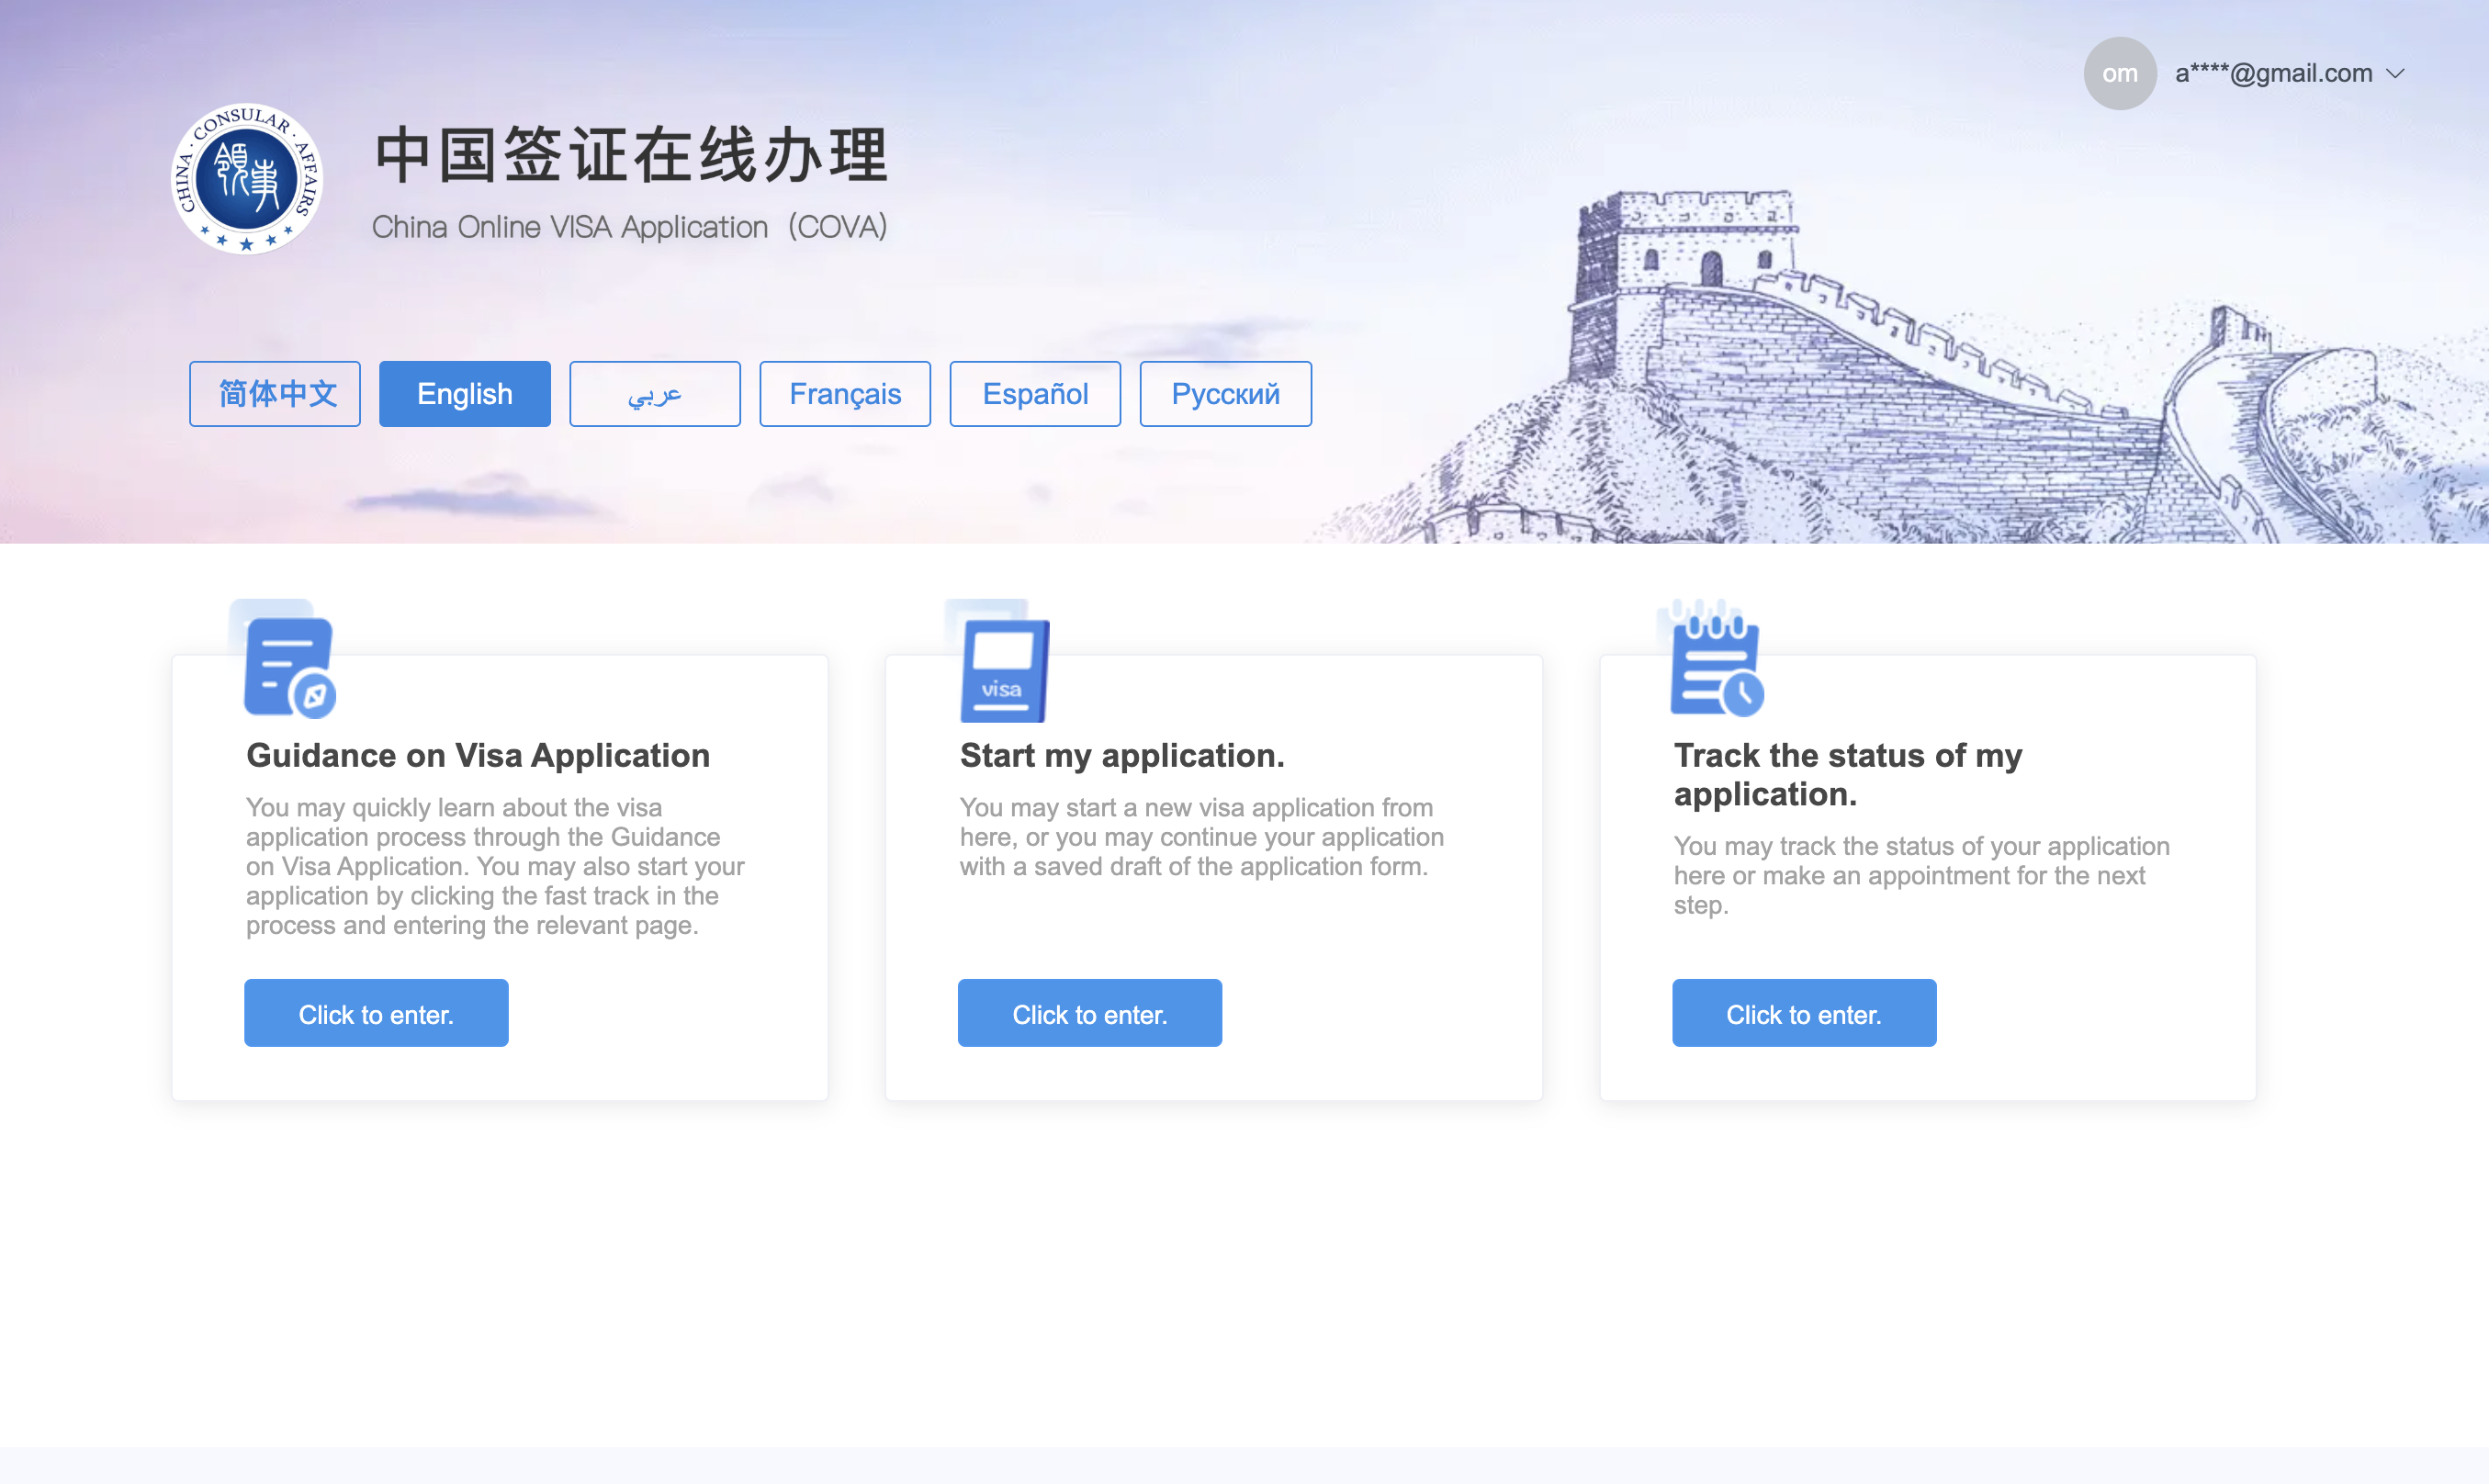The width and height of the screenshot is (2489, 1484).
Task: Click the Guidance on Visa Application heading
Action: click(478, 755)
